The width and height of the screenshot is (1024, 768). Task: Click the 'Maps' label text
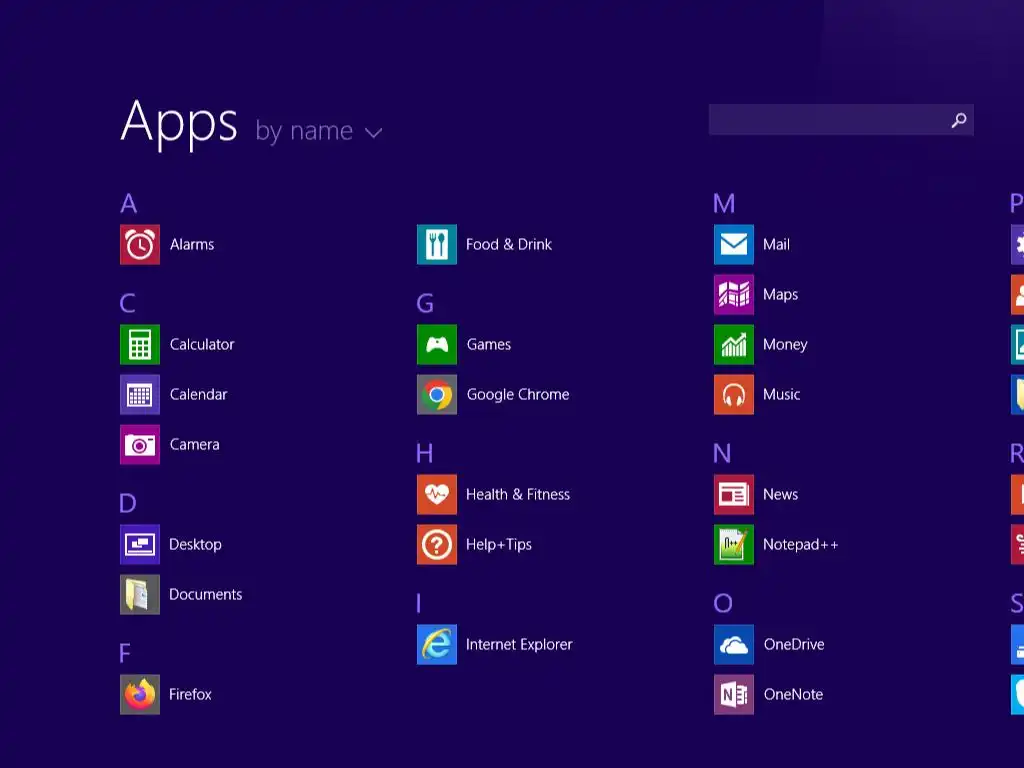pos(780,295)
